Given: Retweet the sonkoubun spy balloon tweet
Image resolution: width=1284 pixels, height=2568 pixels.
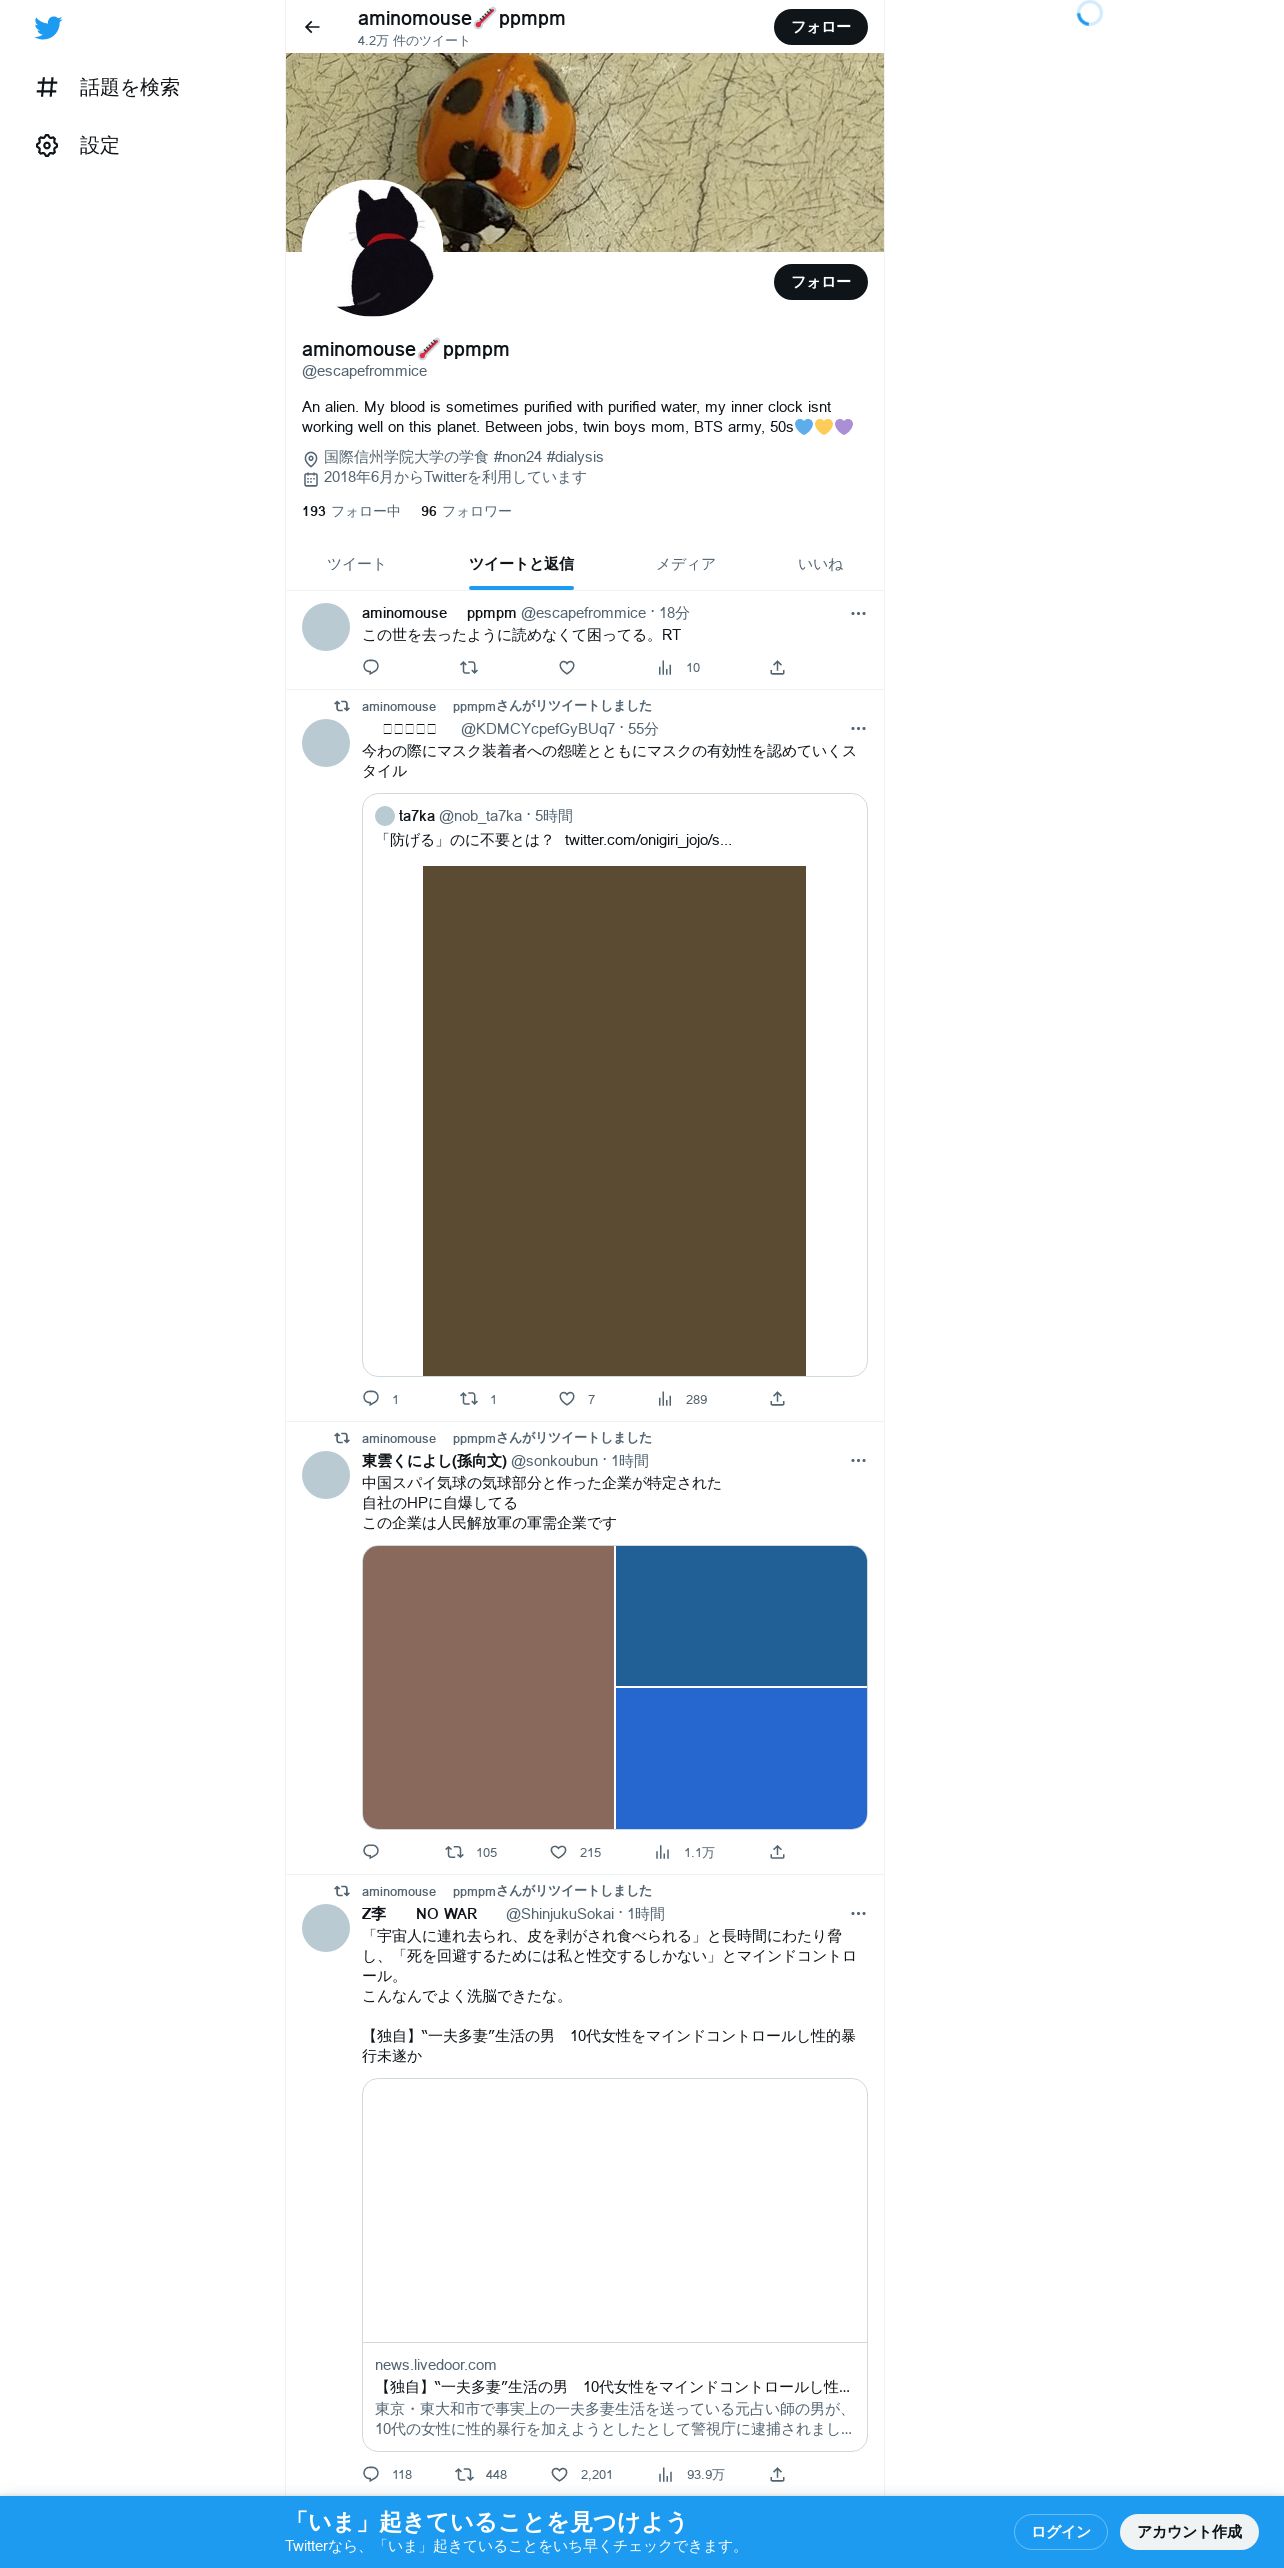Looking at the screenshot, I should tap(455, 1852).
